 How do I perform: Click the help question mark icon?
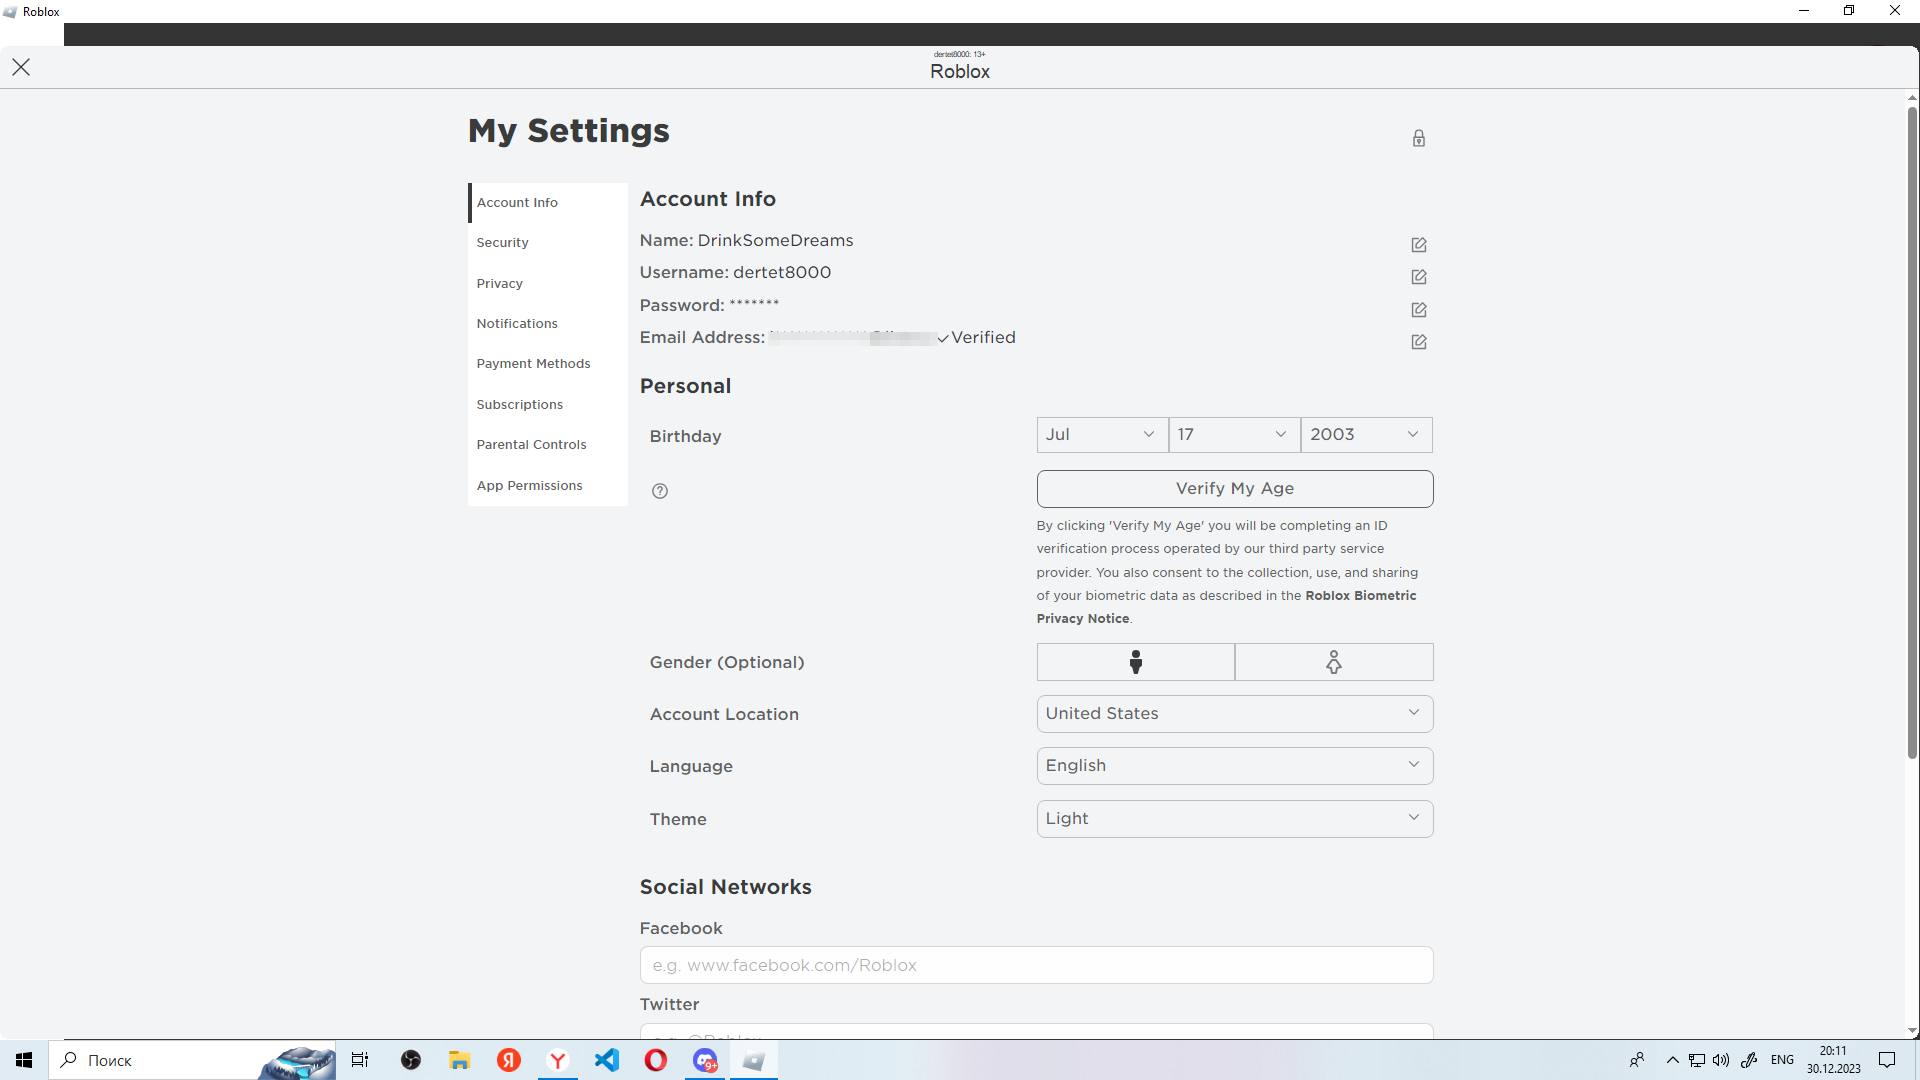coord(660,491)
